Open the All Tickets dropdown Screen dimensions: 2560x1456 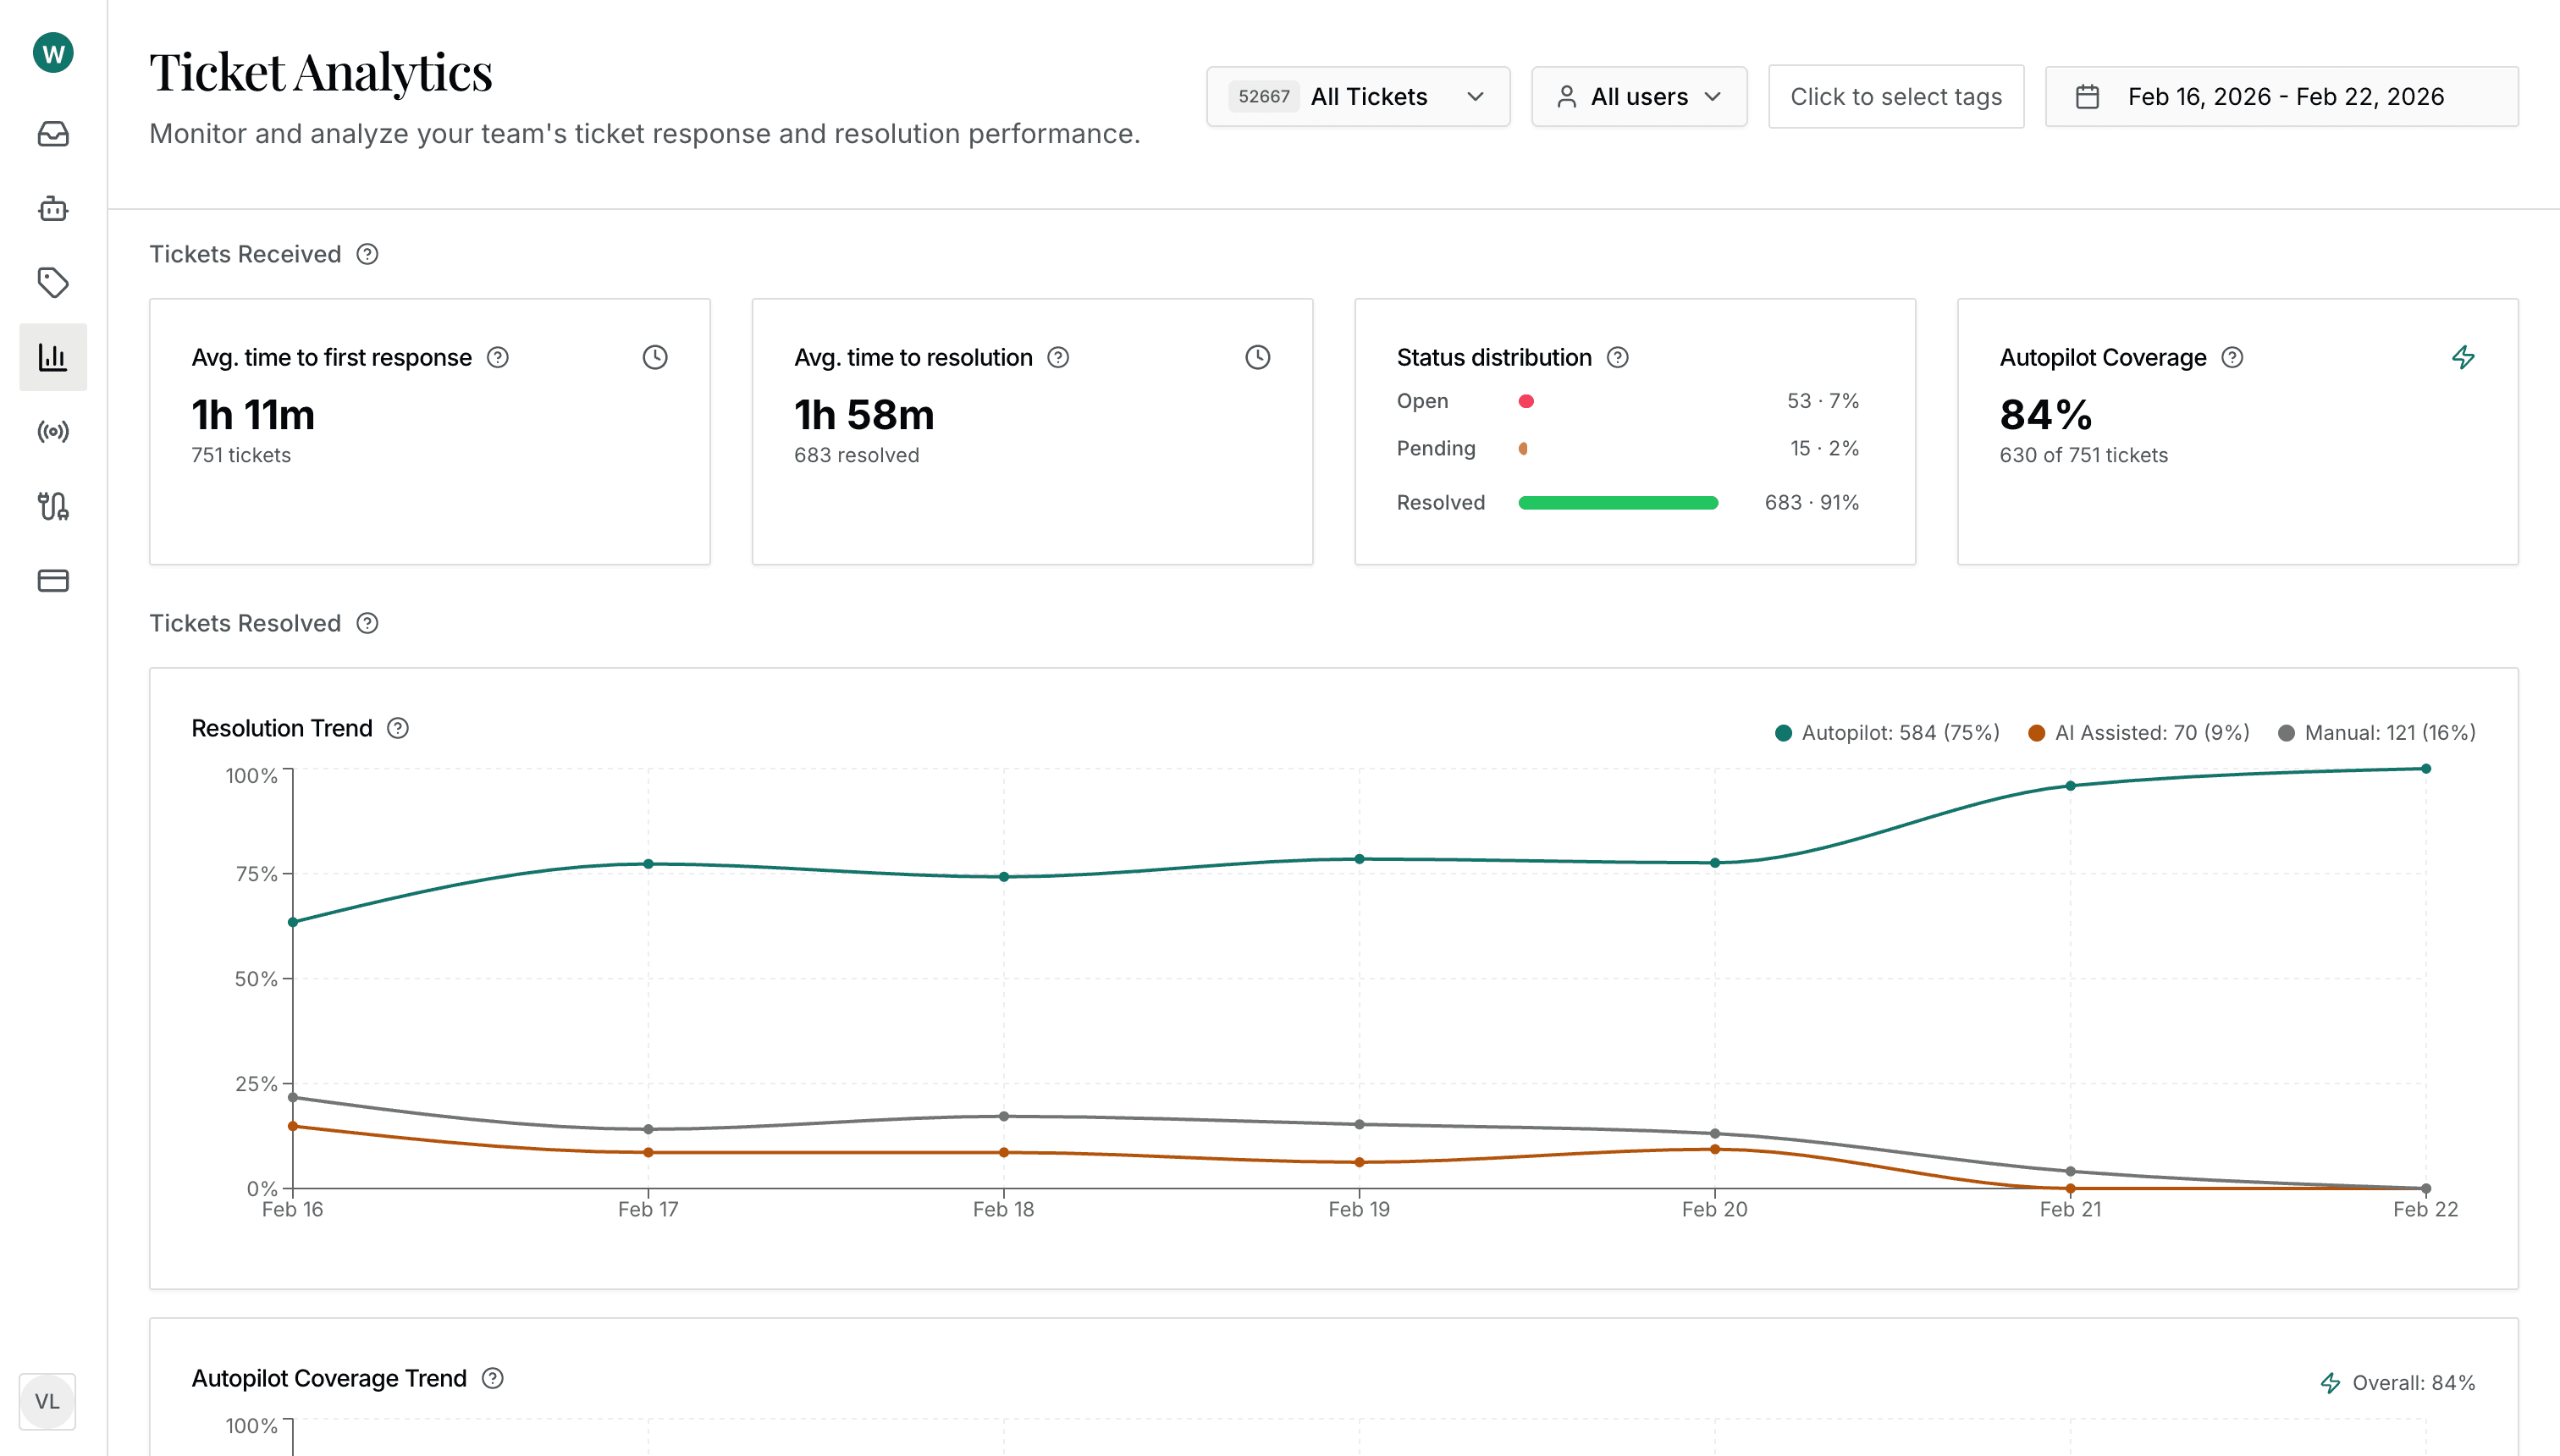(x=1357, y=96)
